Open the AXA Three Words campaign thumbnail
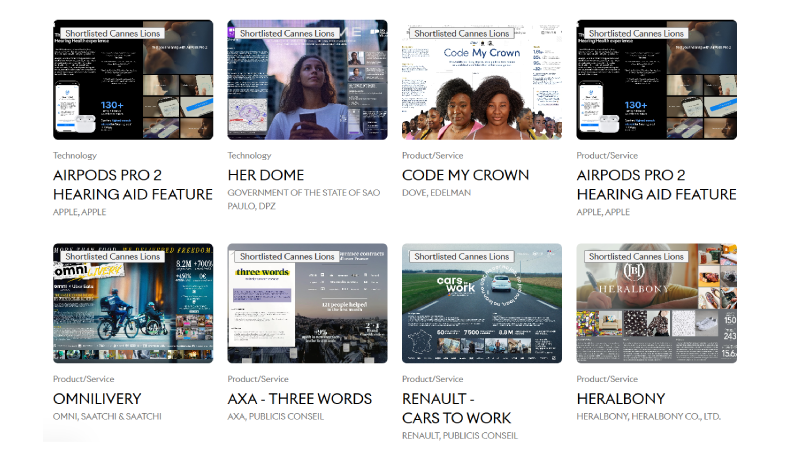 tap(307, 303)
